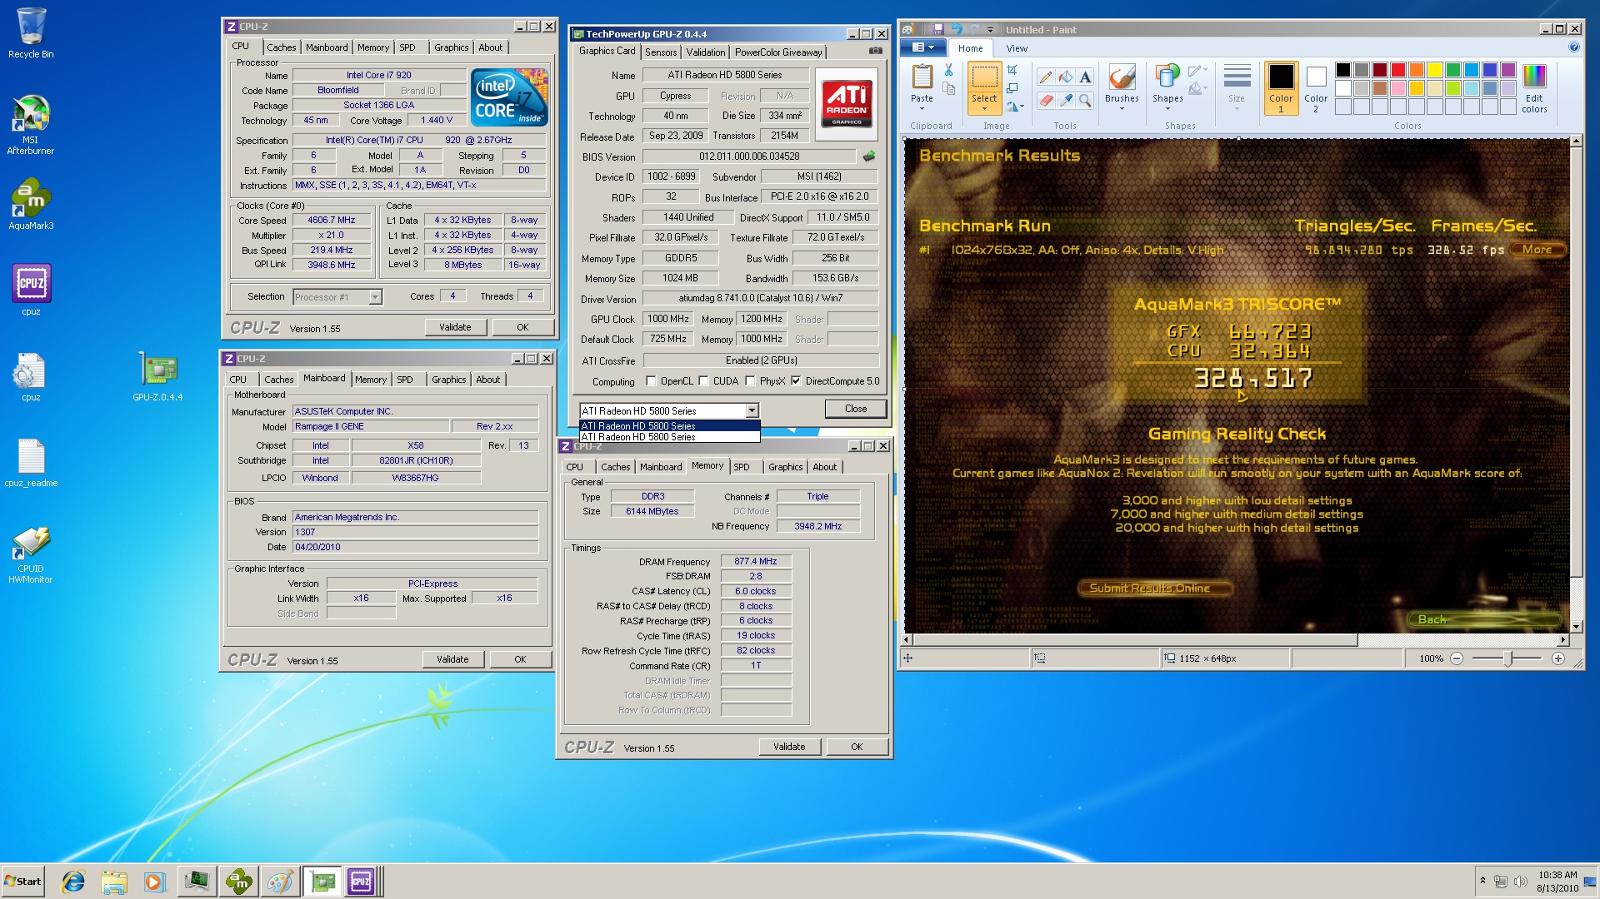The image size is (1600, 899).
Task: Click the Windows Media Player taskbar icon
Action: pyautogui.click(x=154, y=881)
